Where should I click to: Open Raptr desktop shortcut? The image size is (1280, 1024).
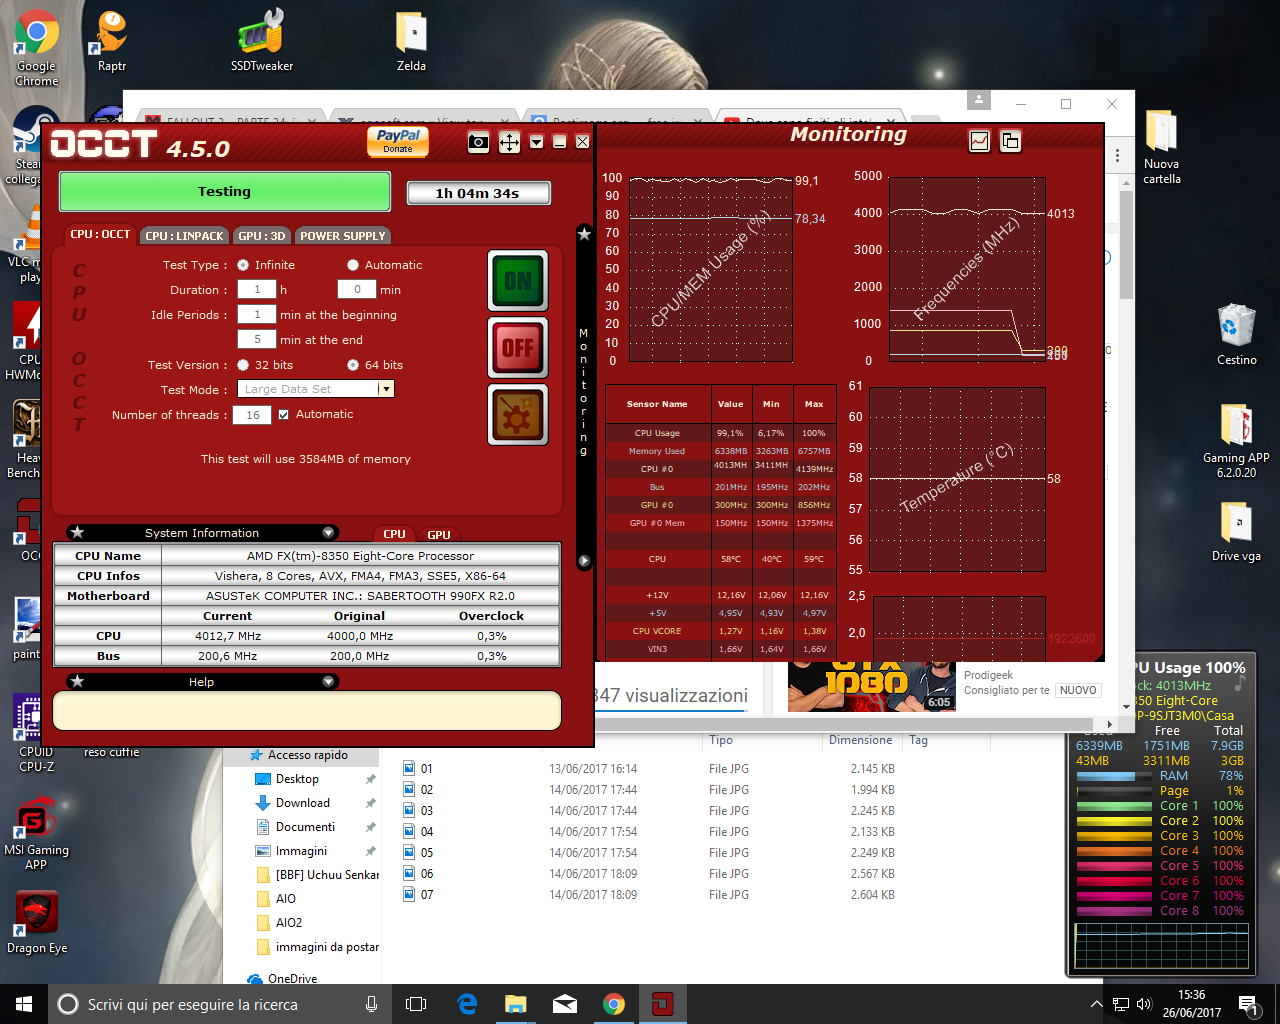[112, 42]
